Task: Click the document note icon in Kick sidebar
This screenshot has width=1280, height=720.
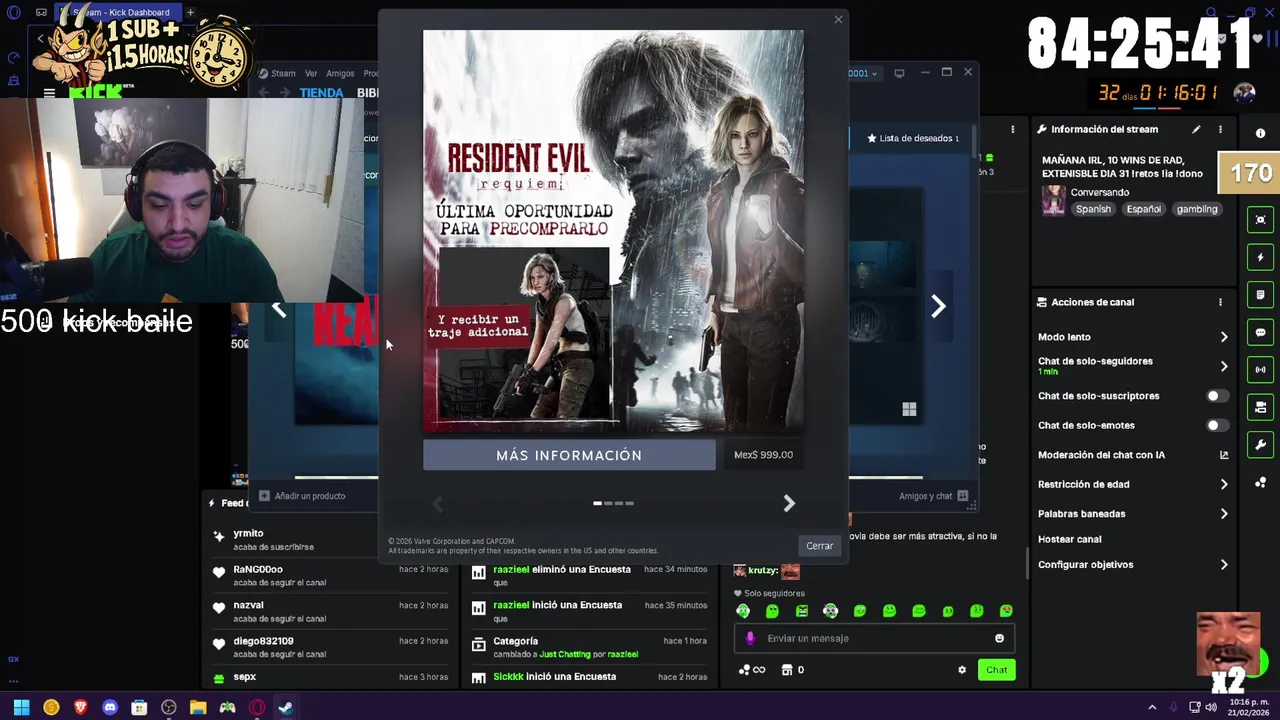Action: tap(1260, 295)
